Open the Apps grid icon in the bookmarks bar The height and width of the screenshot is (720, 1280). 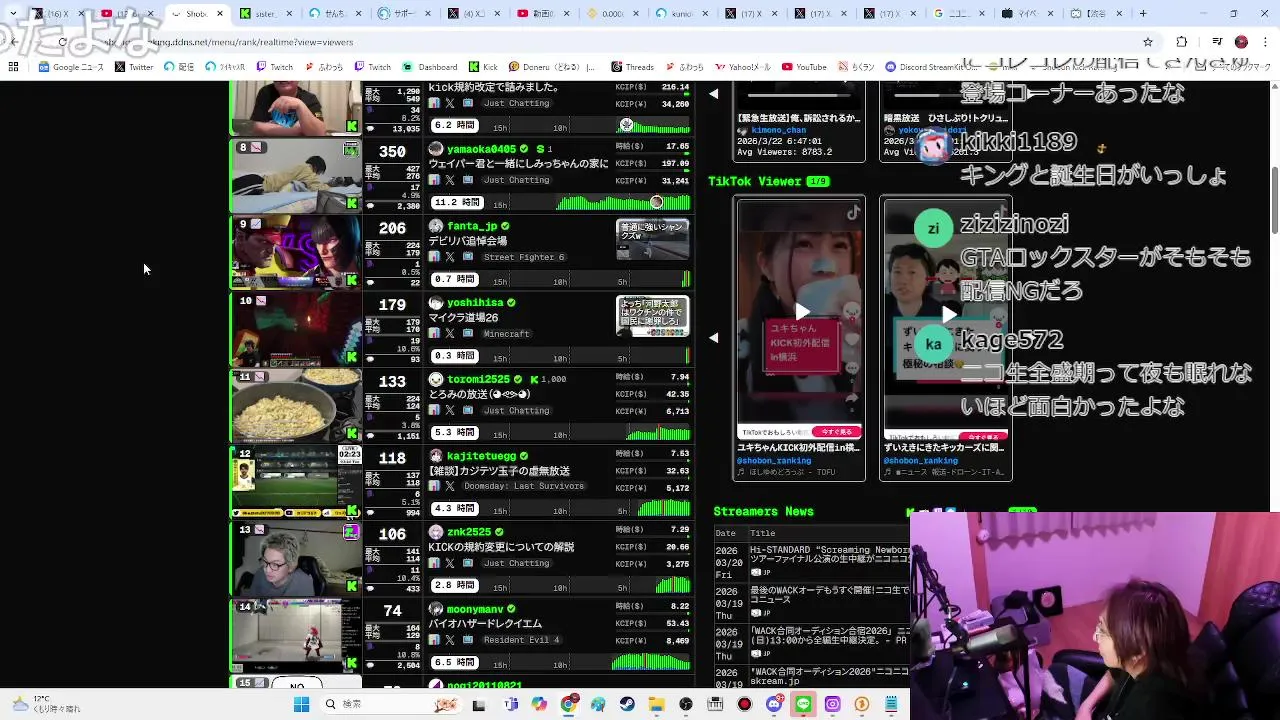pos(13,67)
